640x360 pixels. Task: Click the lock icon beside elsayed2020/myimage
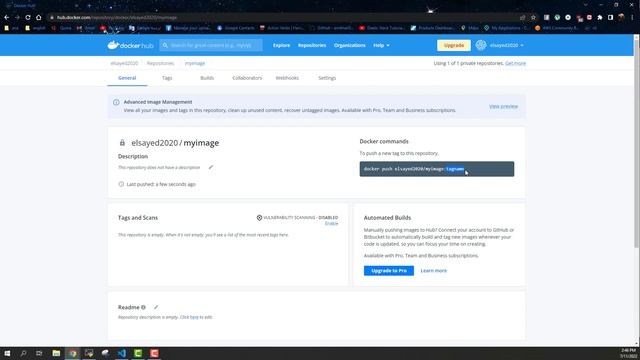pyautogui.click(x=122, y=143)
